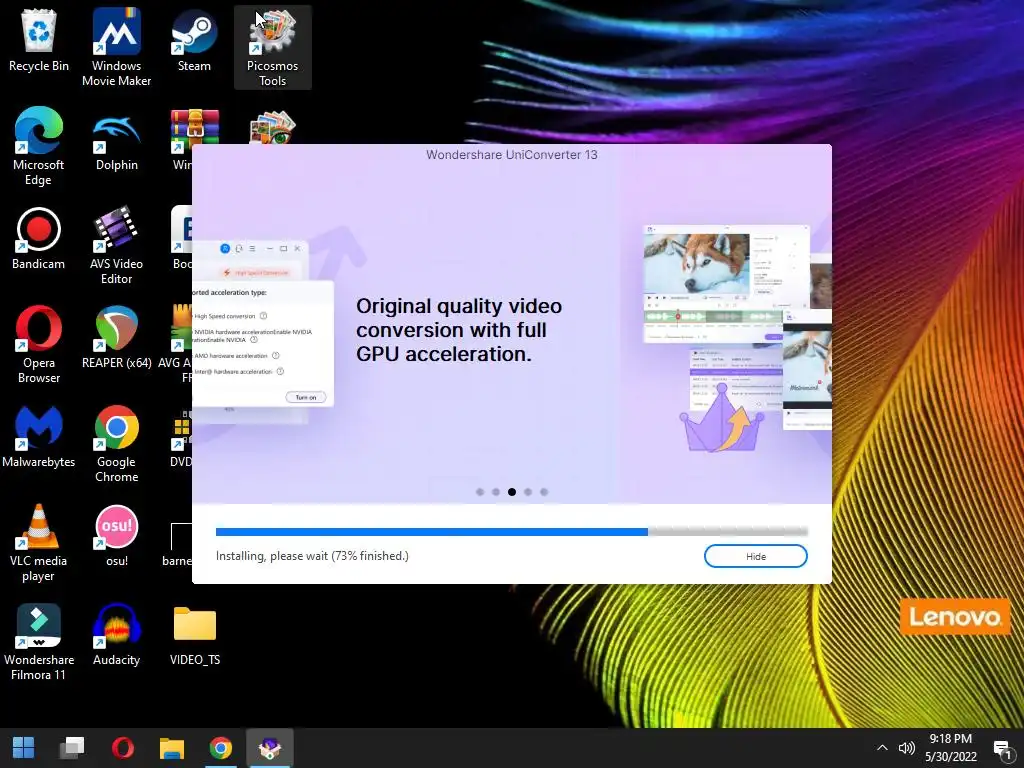Open Microsoft Edge from the desktop
The height and width of the screenshot is (768, 1024).
coord(39,147)
